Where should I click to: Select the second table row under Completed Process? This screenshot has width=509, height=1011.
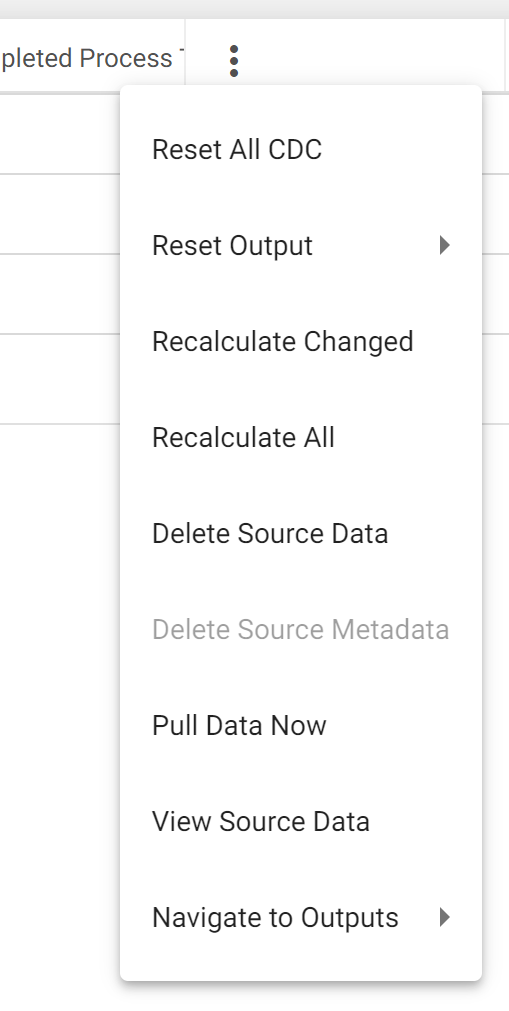(x=60, y=213)
